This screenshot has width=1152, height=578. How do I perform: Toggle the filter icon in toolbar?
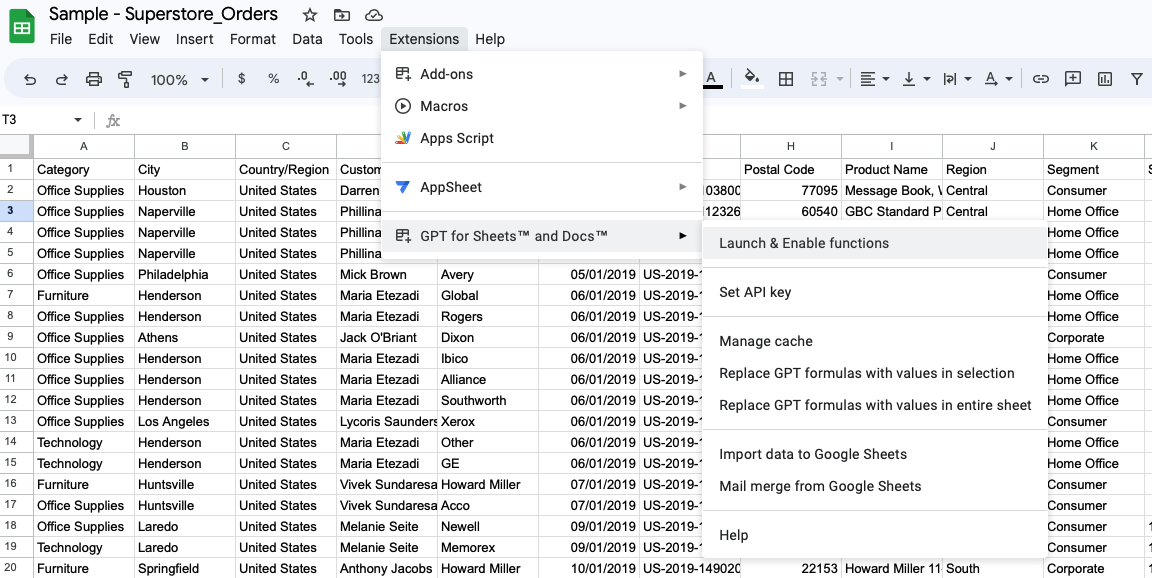[x=1137, y=79]
